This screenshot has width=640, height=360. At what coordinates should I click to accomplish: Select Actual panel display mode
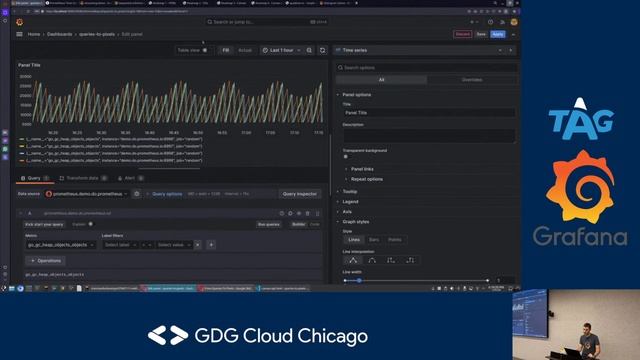tap(245, 50)
